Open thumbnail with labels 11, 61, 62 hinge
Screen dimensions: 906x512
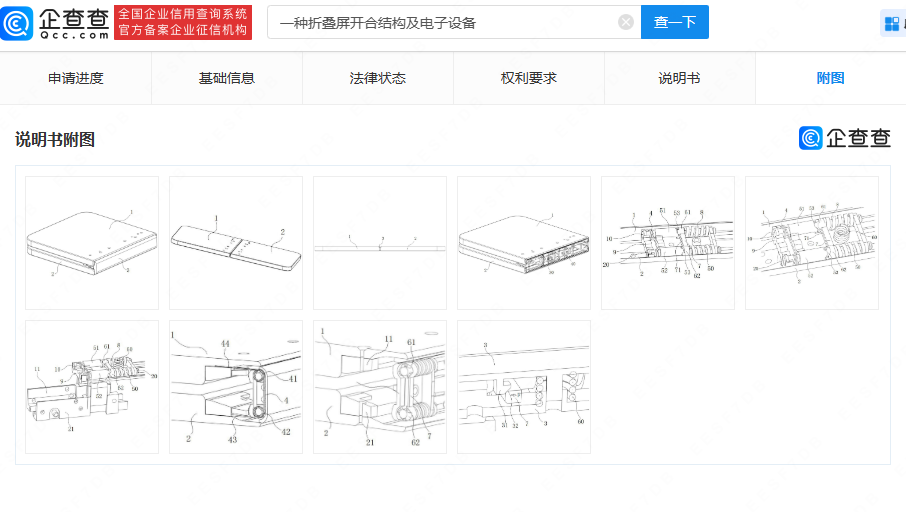(x=380, y=387)
